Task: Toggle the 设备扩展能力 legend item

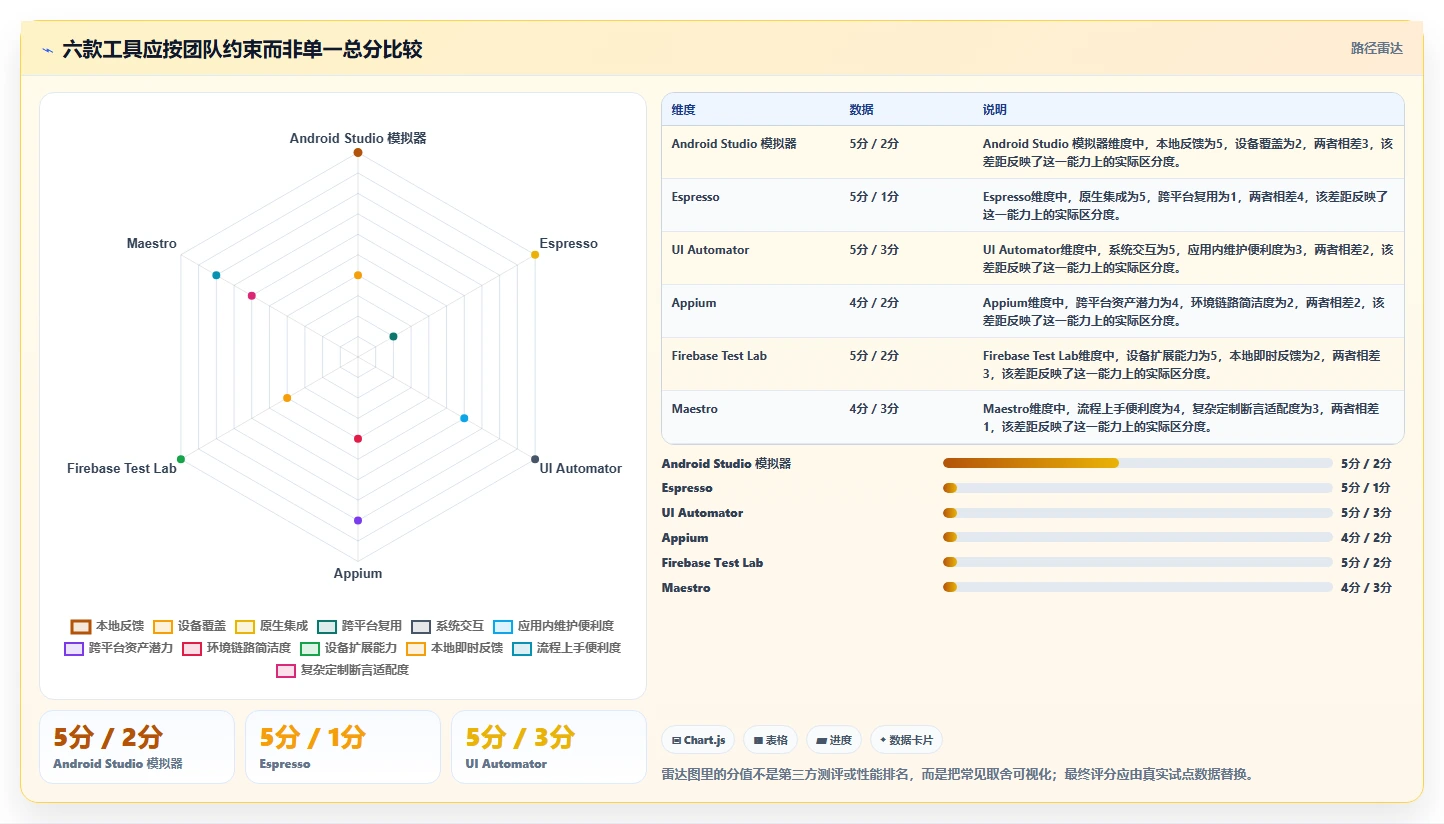Action: coord(348,648)
